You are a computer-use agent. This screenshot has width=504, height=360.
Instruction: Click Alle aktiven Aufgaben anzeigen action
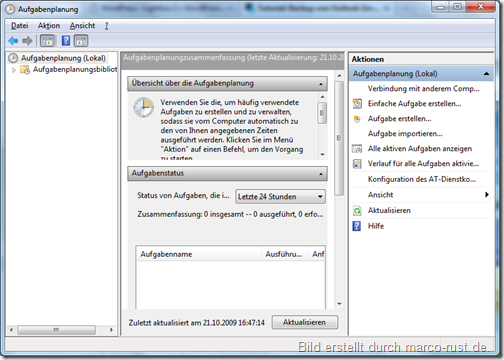click(420, 149)
